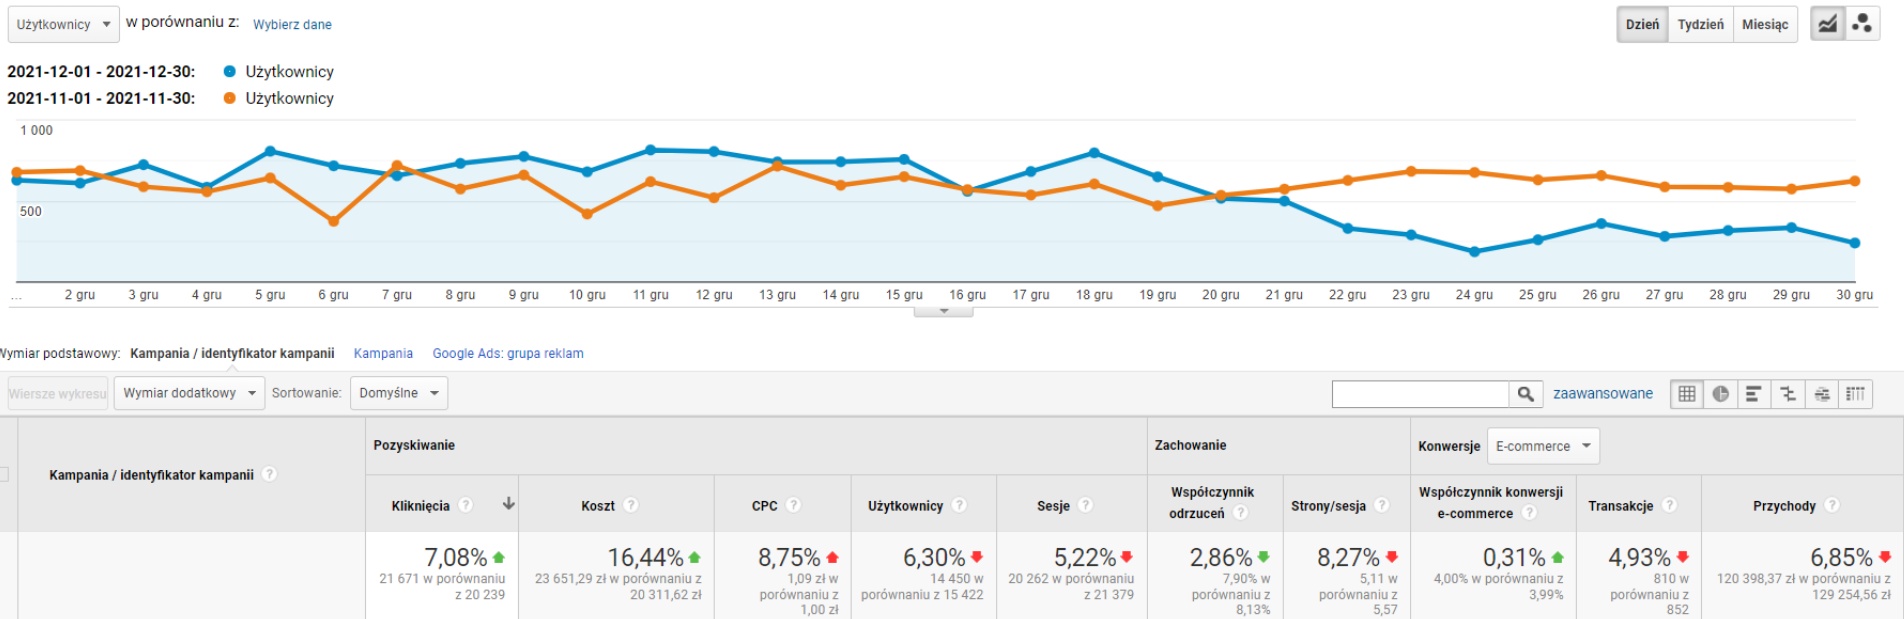Open help icon next to Współczynnik konwersji e-commerce

[x=1528, y=512]
